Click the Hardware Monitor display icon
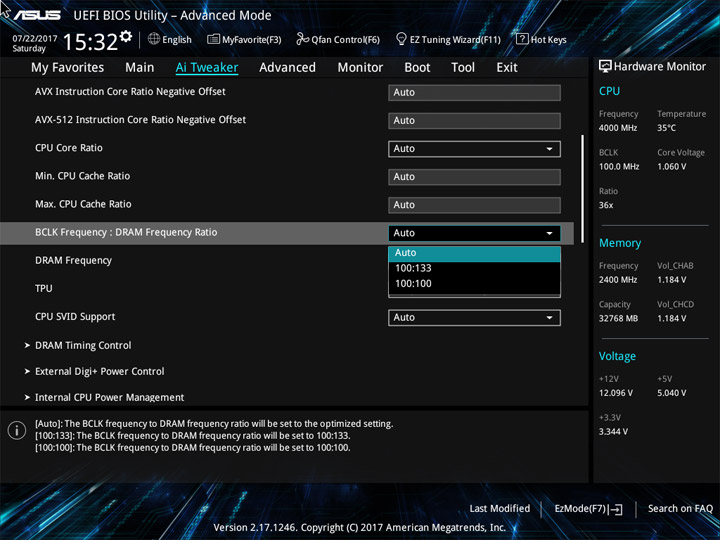Viewport: 720px width, 540px height. click(605, 67)
